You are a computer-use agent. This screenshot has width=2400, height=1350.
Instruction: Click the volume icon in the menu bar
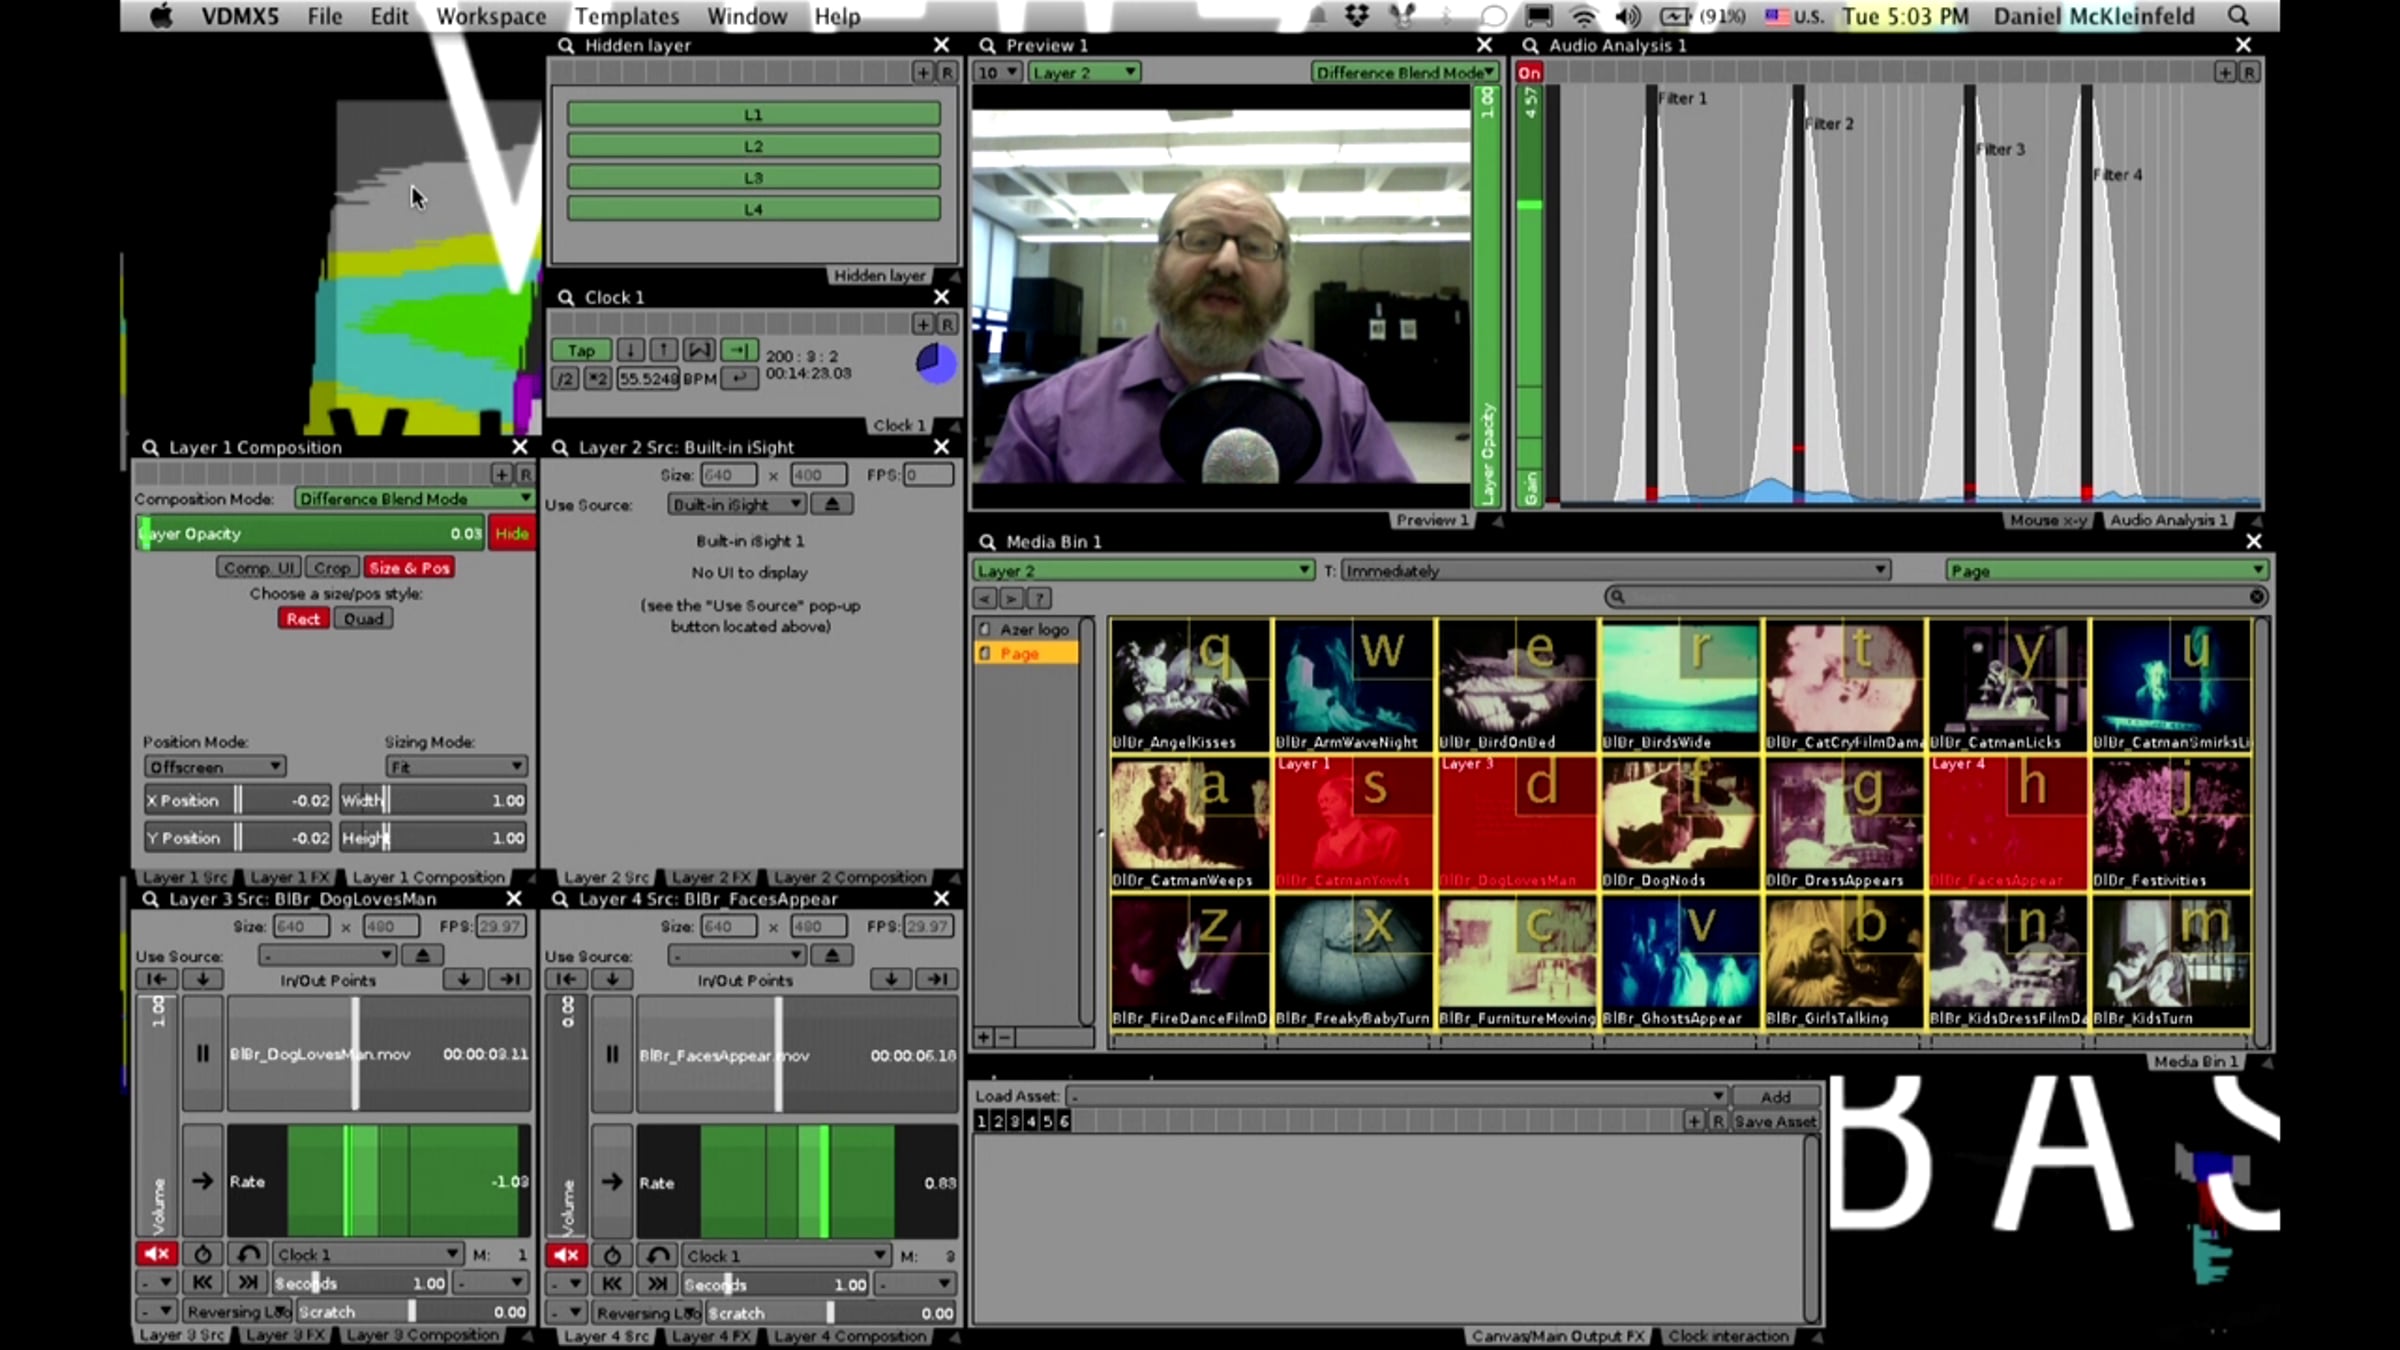pyautogui.click(x=1627, y=16)
